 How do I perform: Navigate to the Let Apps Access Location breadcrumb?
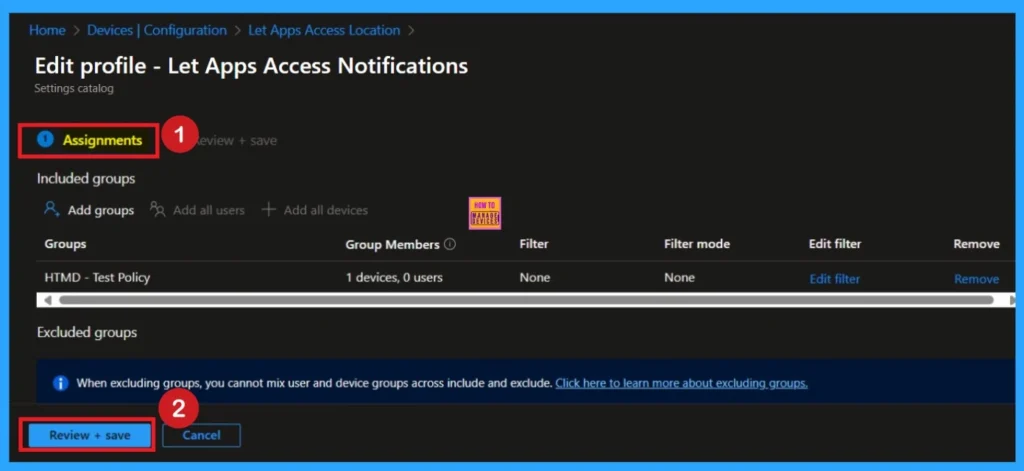tap(324, 30)
